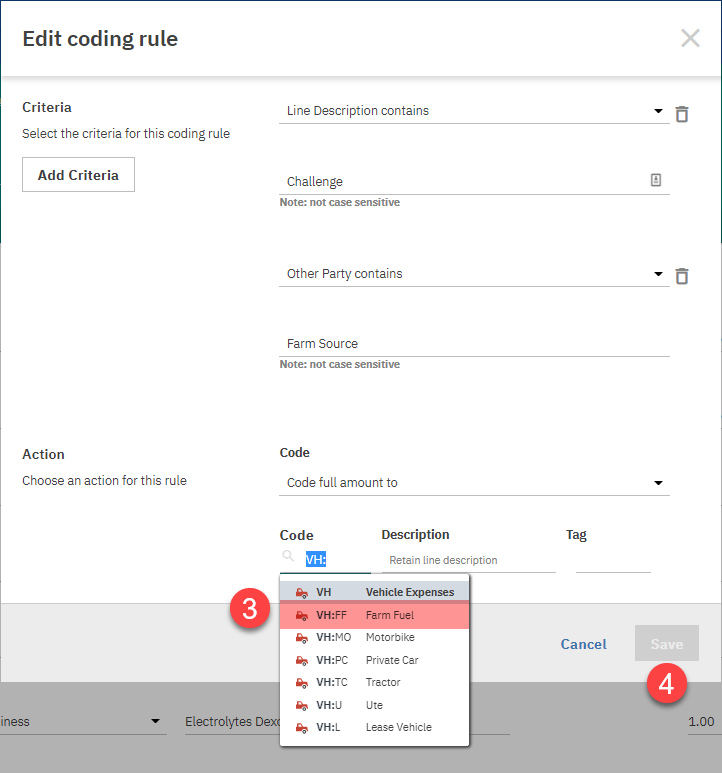Viewport: 722px width, 773px height.
Task: Open the Code full amount to dropdown
Action: click(658, 483)
